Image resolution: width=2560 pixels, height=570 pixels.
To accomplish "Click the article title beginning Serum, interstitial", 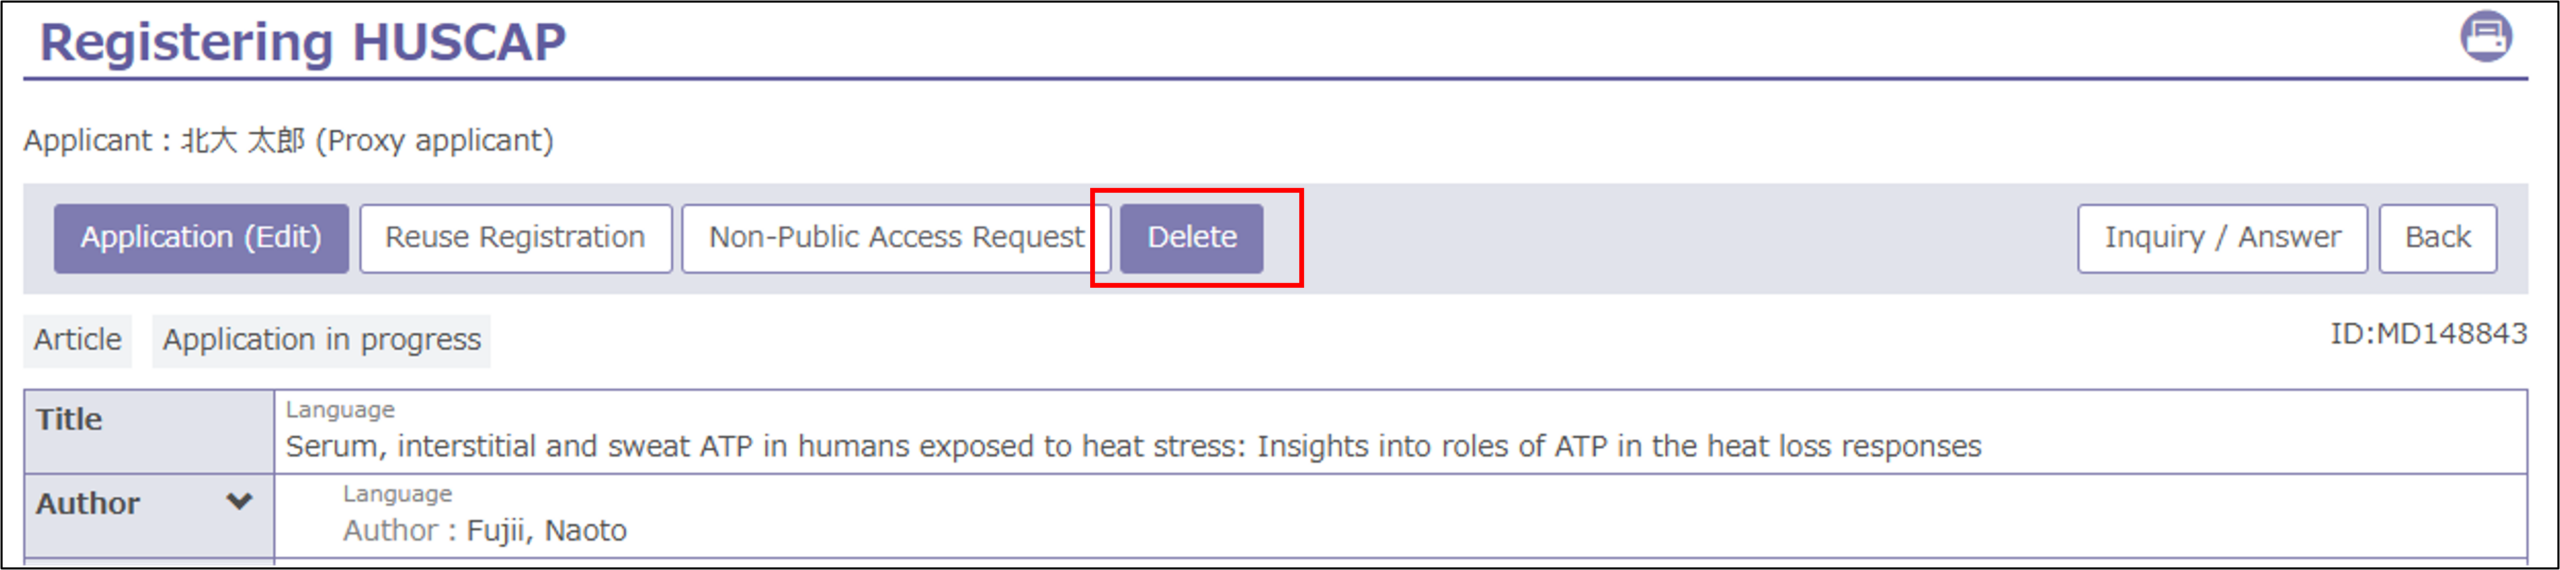I will click(1133, 446).
